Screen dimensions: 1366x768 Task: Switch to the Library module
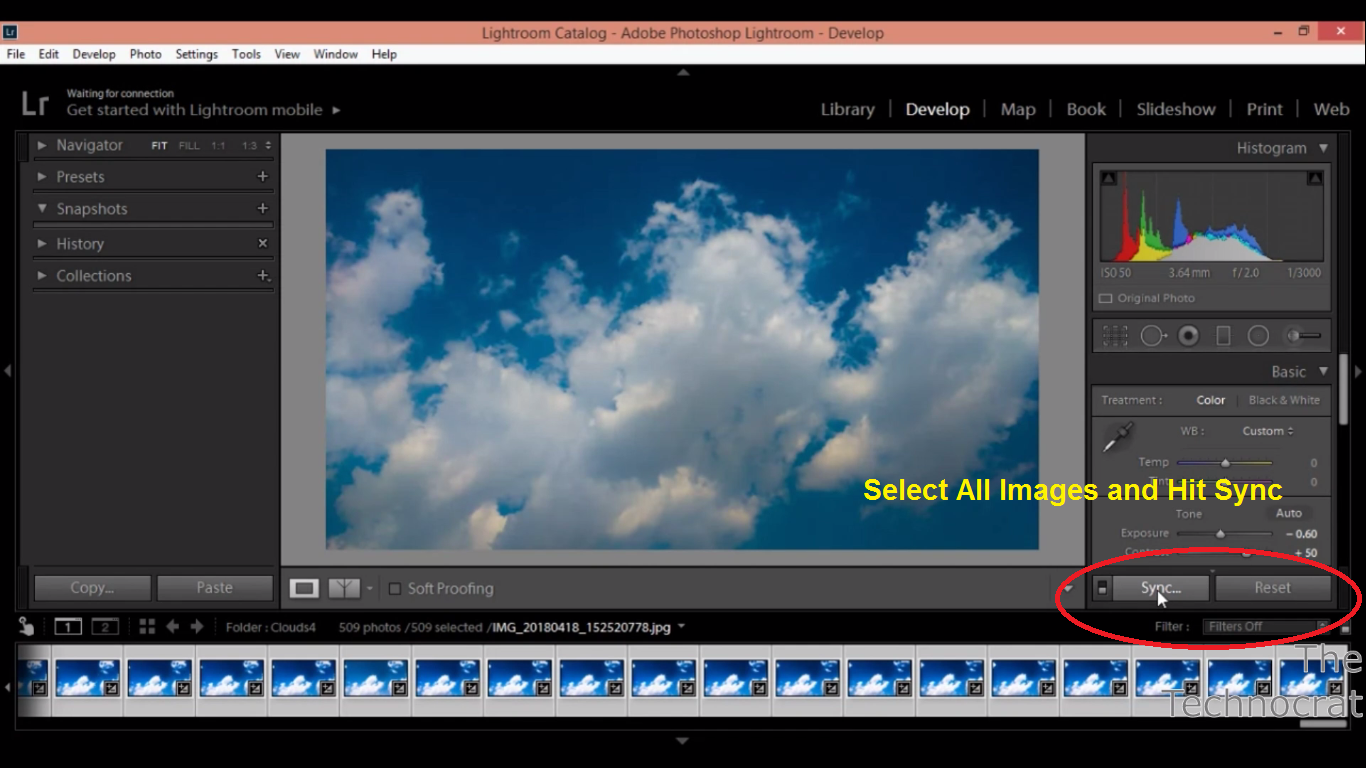coord(847,109)
